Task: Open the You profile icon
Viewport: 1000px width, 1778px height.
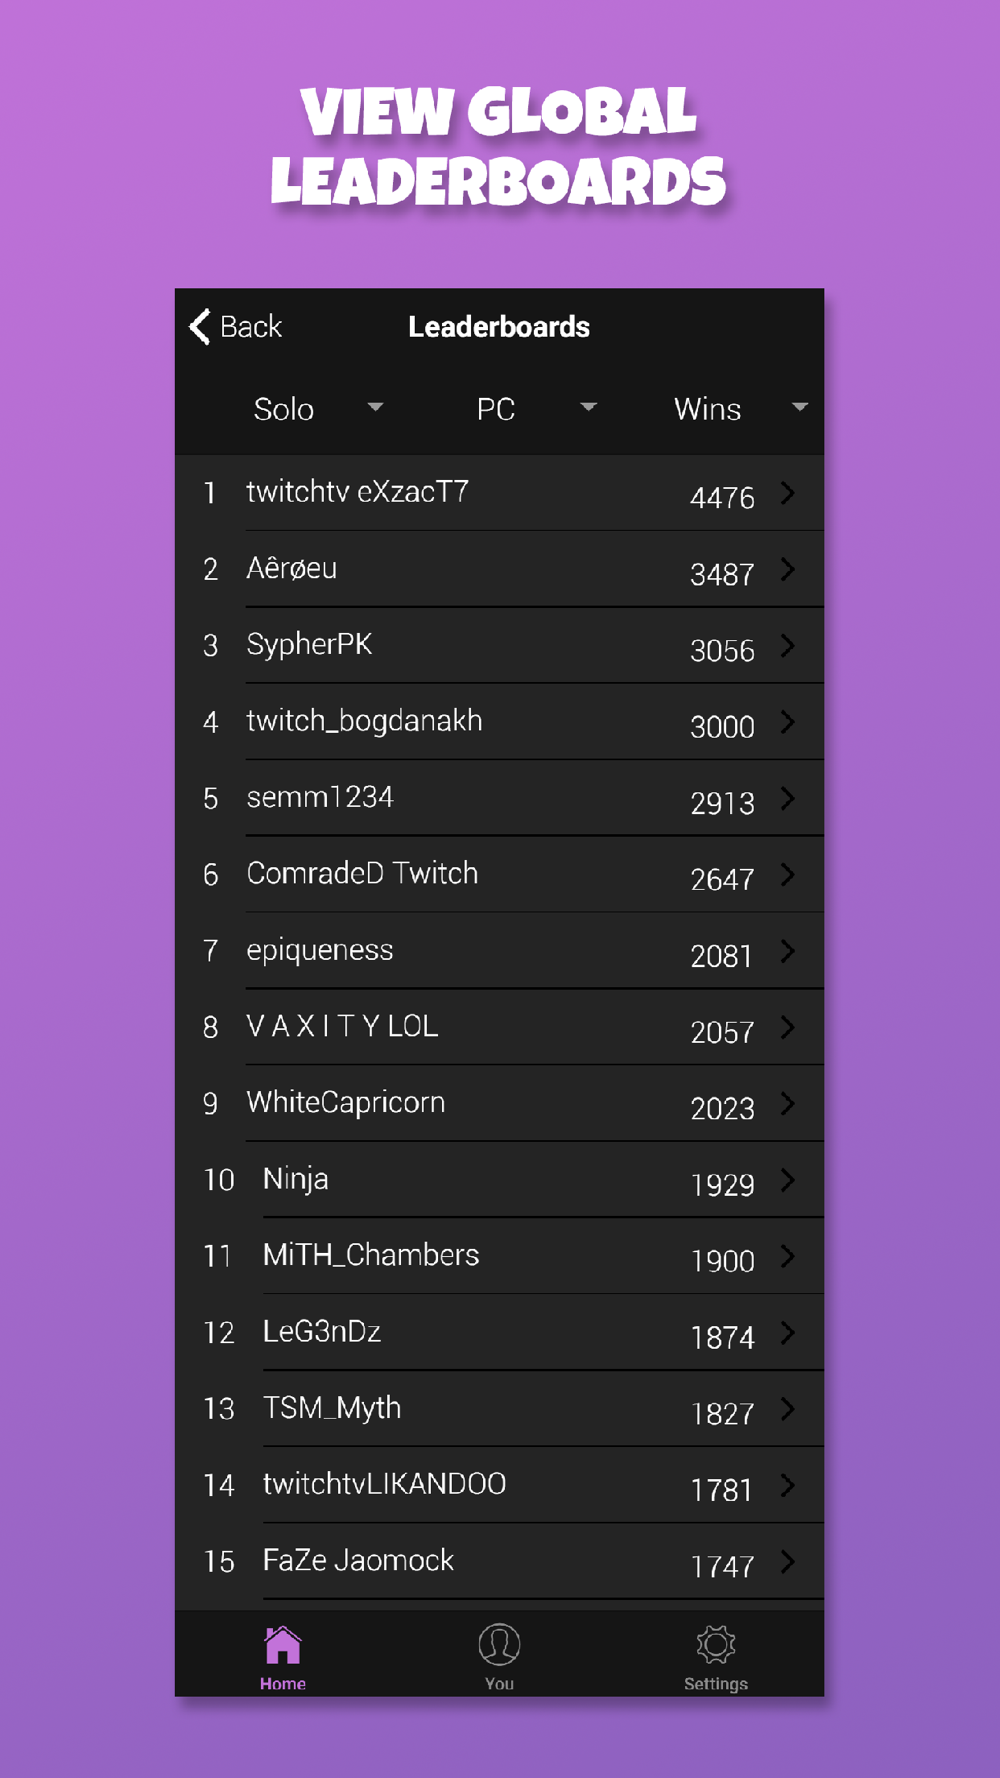Action: coord(499,1645)
